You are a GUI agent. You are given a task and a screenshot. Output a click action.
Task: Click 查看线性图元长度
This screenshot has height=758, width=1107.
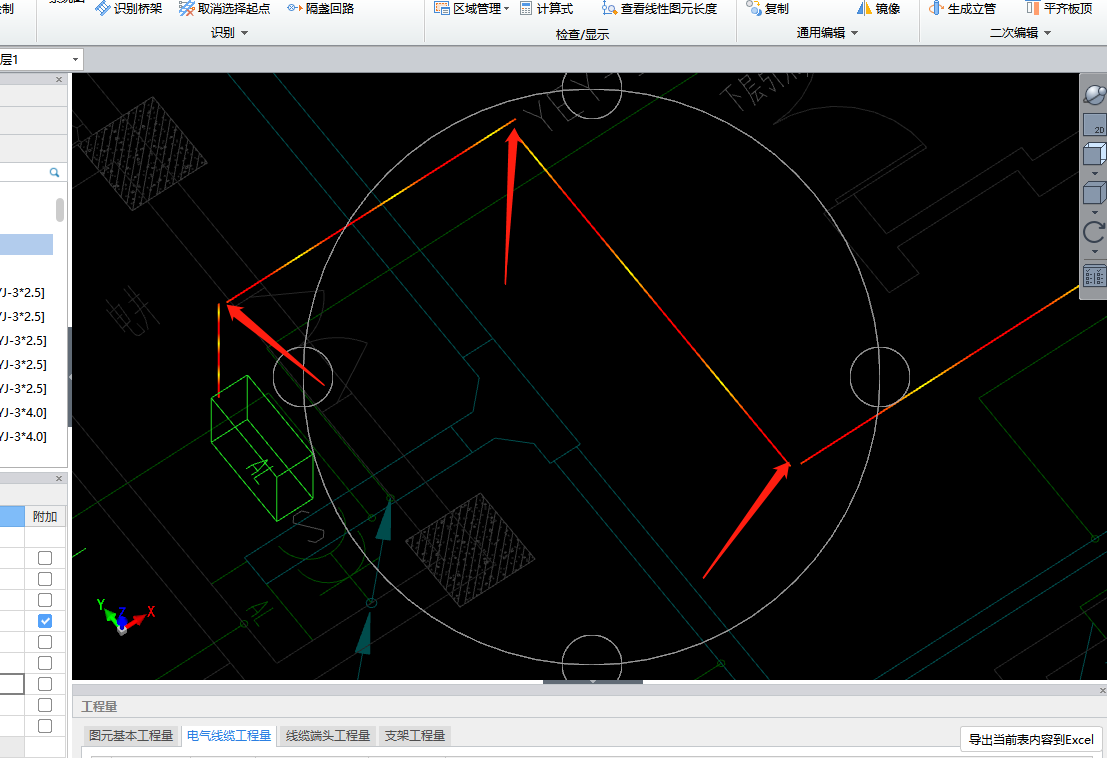pyautogui.click(x=659, y=8)
